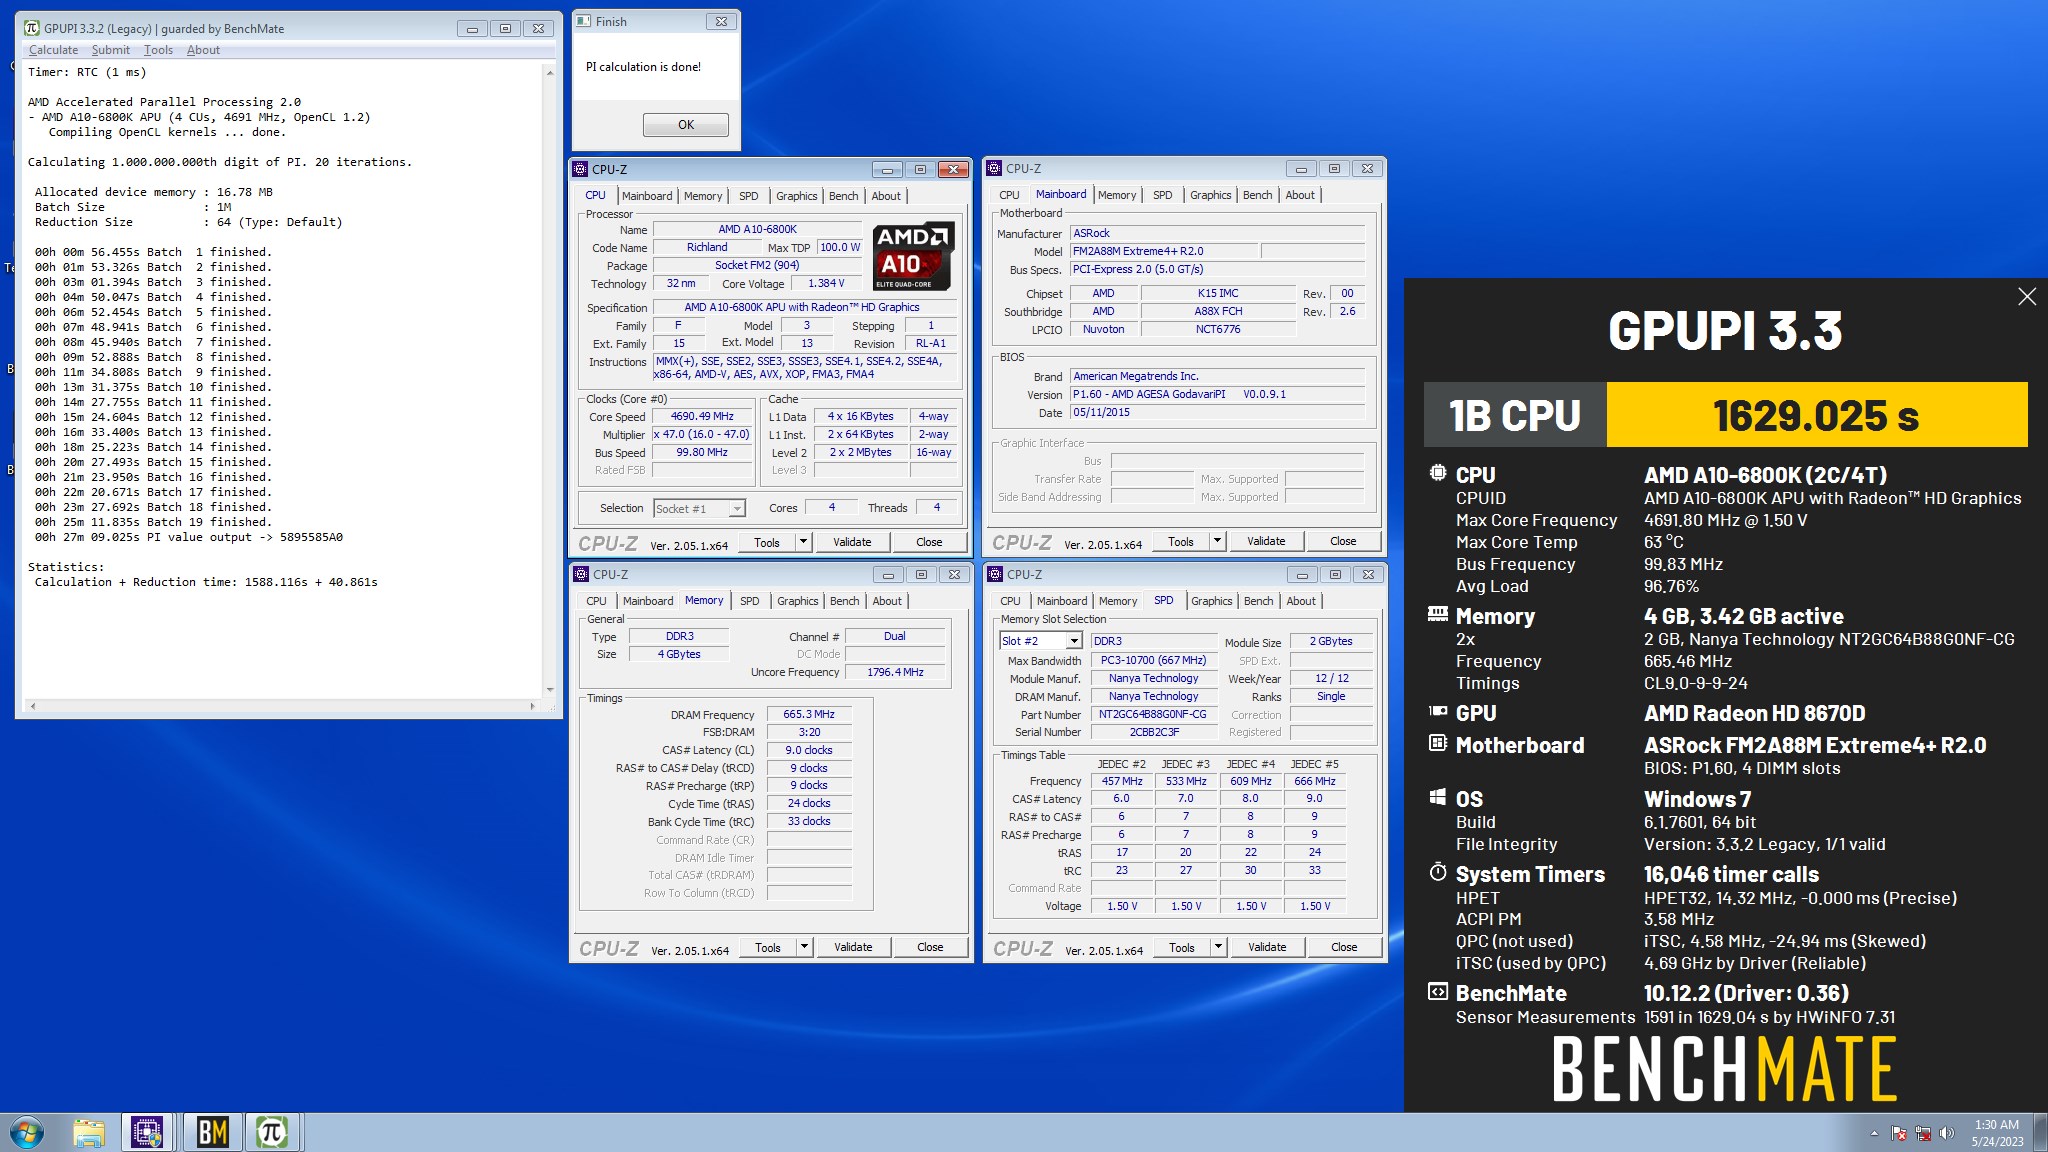The image size is (2048, 1152).
Task: Click the GPUPI vertical scrollbar down arrow
Action: [549, 690]
